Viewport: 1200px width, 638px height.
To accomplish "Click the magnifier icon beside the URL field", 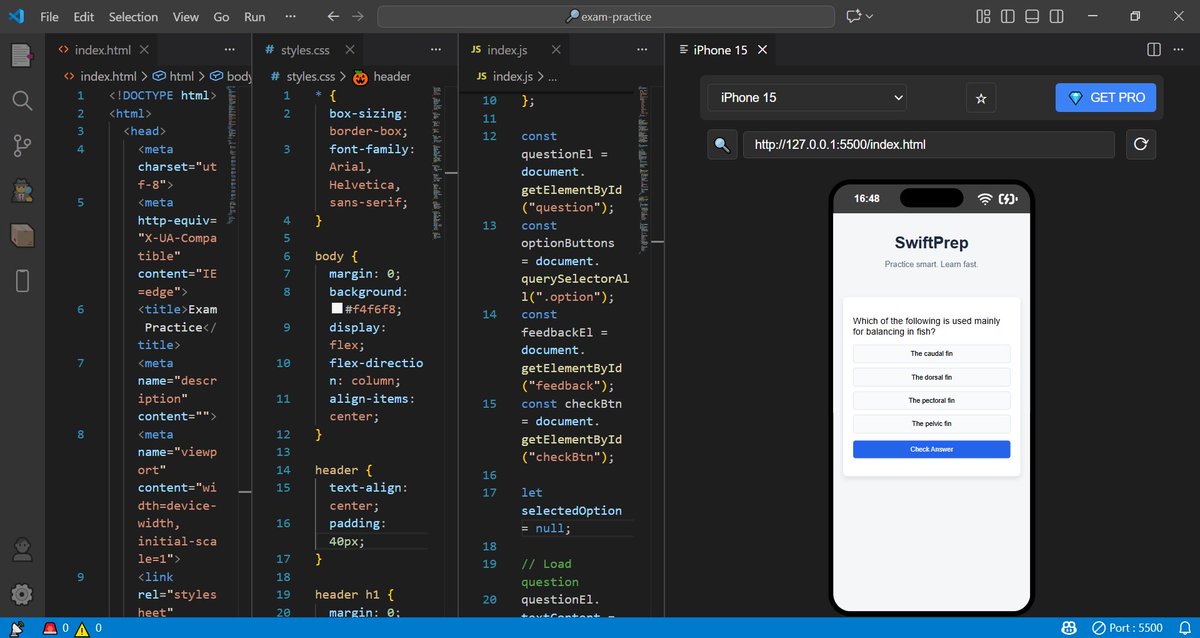I will pos(722,145).
